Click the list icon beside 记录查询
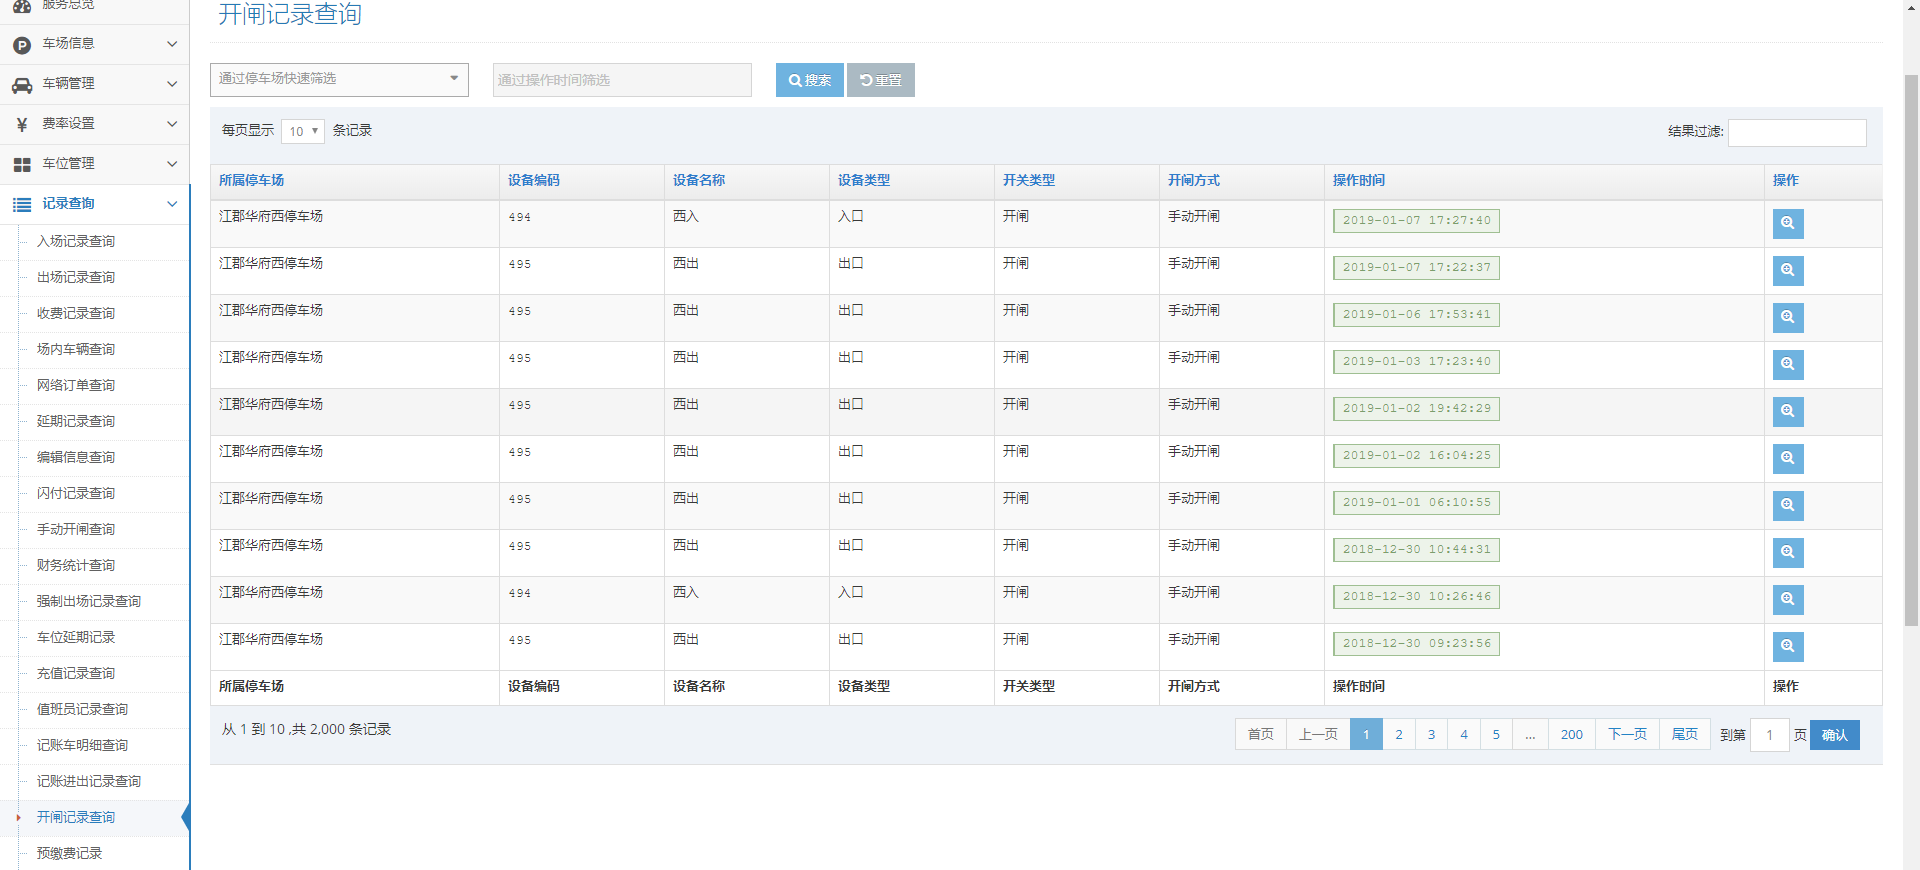Screen dimensions: 1920x870 pyautogui.click(x=22, y=205)
